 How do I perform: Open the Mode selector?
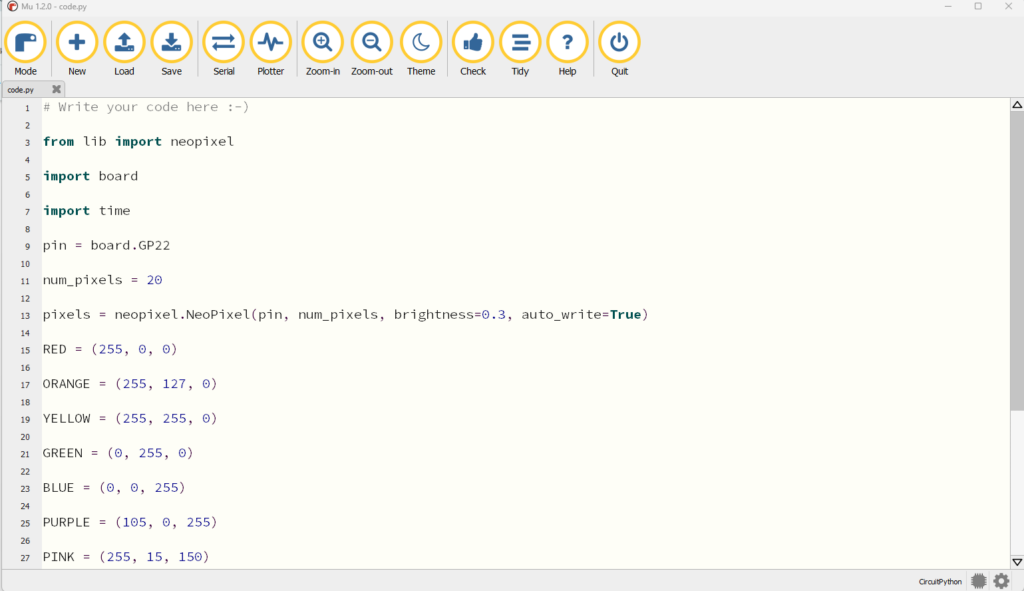coord(25,43)
